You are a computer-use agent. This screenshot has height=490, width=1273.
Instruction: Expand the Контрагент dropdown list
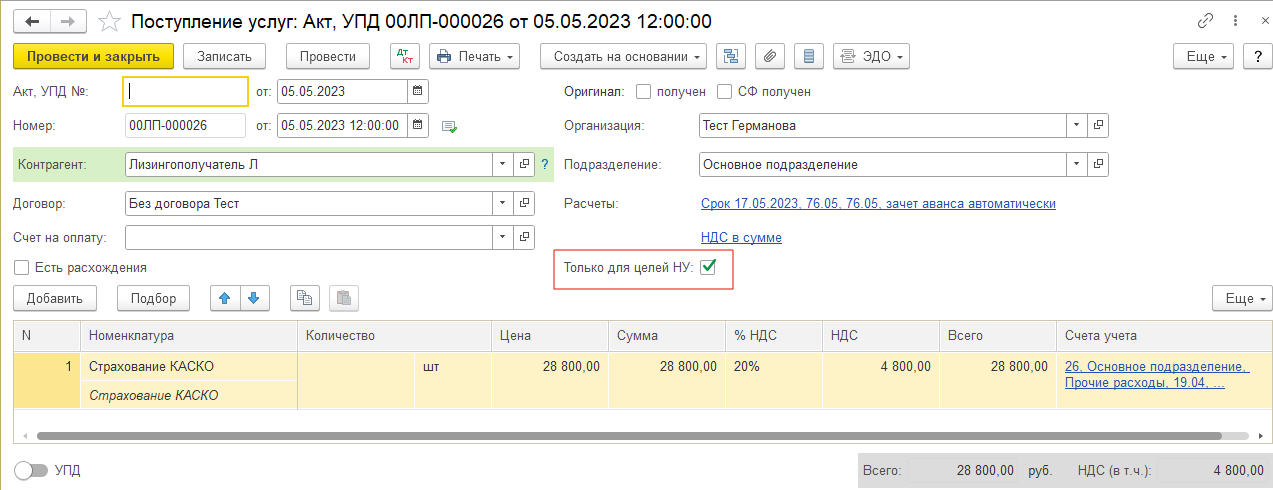click(501, 164)
